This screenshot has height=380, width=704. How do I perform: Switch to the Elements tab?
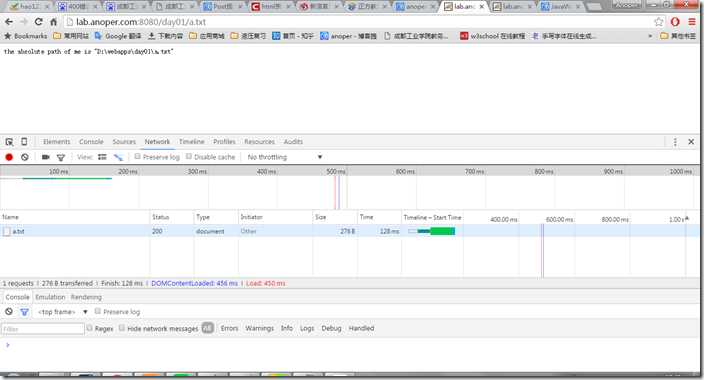coord(57,141)
